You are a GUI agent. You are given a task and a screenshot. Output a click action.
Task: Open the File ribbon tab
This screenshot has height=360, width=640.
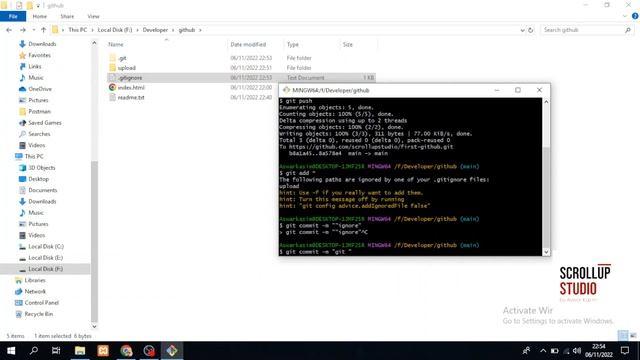pos(13,16)
